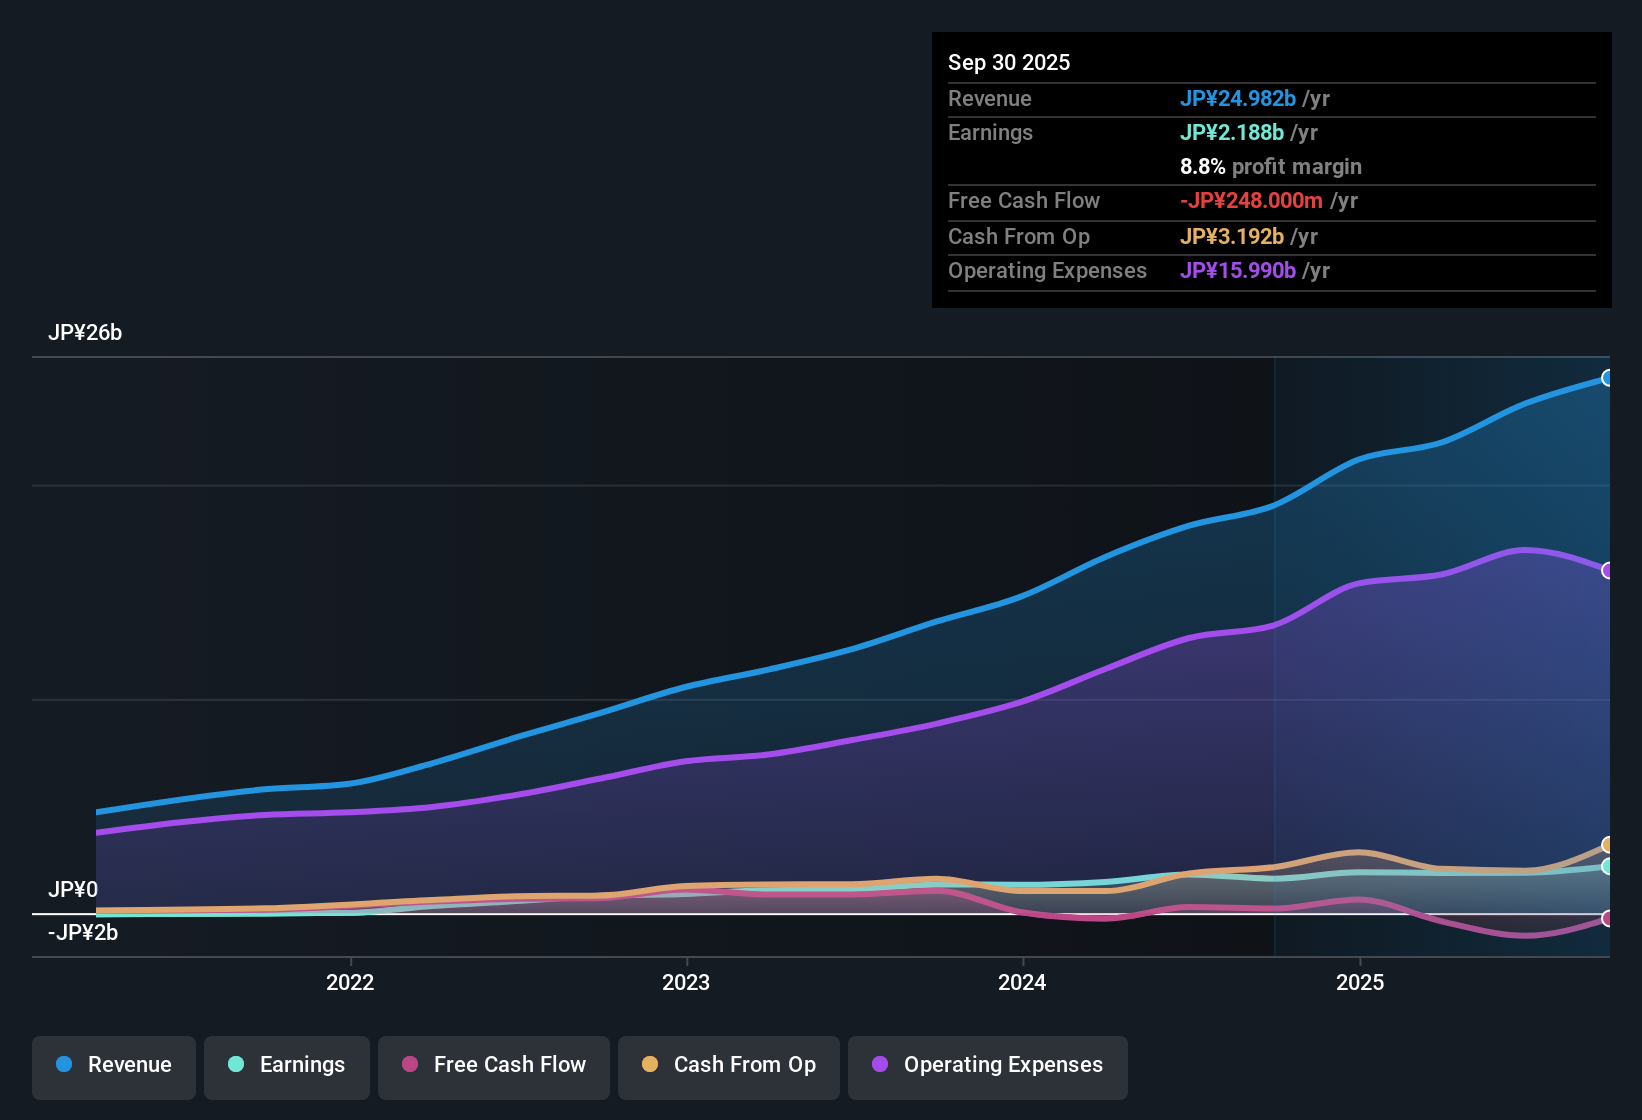Click the blue Revenue legend dot
Screen dimensions: 1642x1120
(x=63, y=1065)
